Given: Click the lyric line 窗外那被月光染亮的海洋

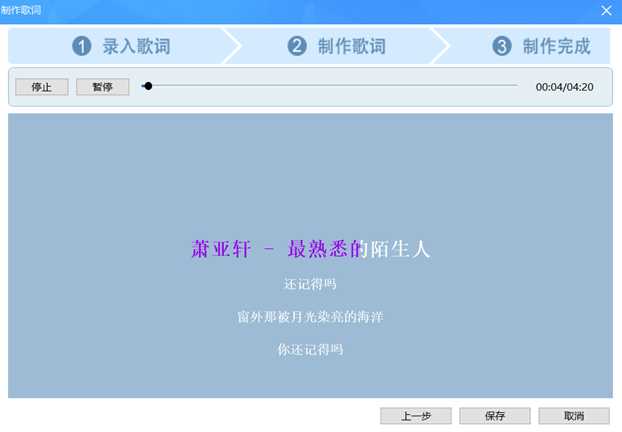Looking at the screenshot, I should pyautogui.click(x=310, y=317).
